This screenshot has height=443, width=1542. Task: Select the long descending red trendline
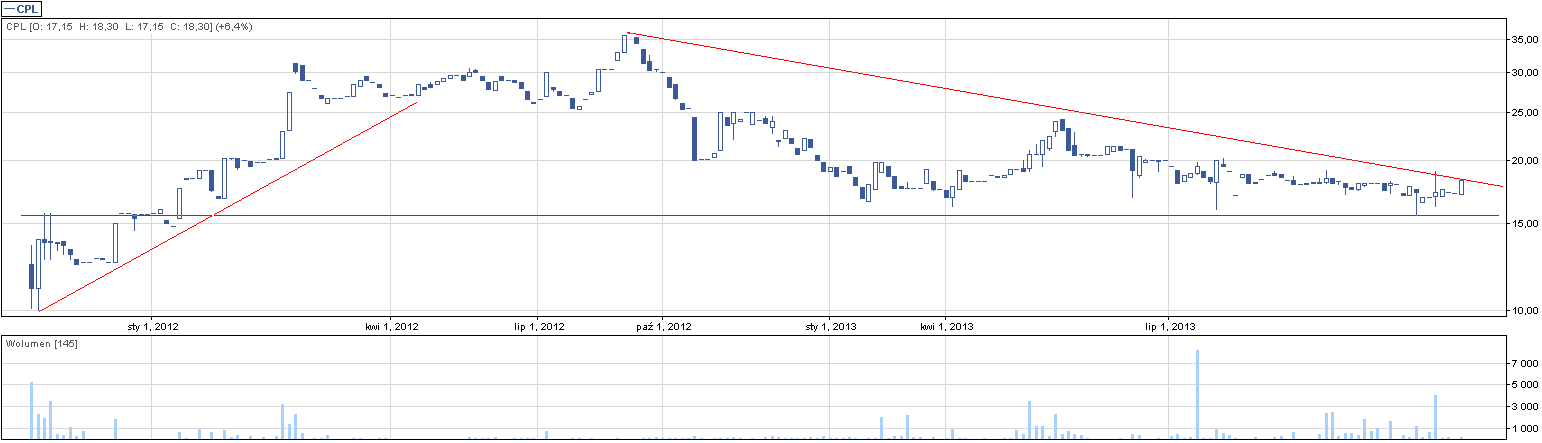(x=1064, y=110)
